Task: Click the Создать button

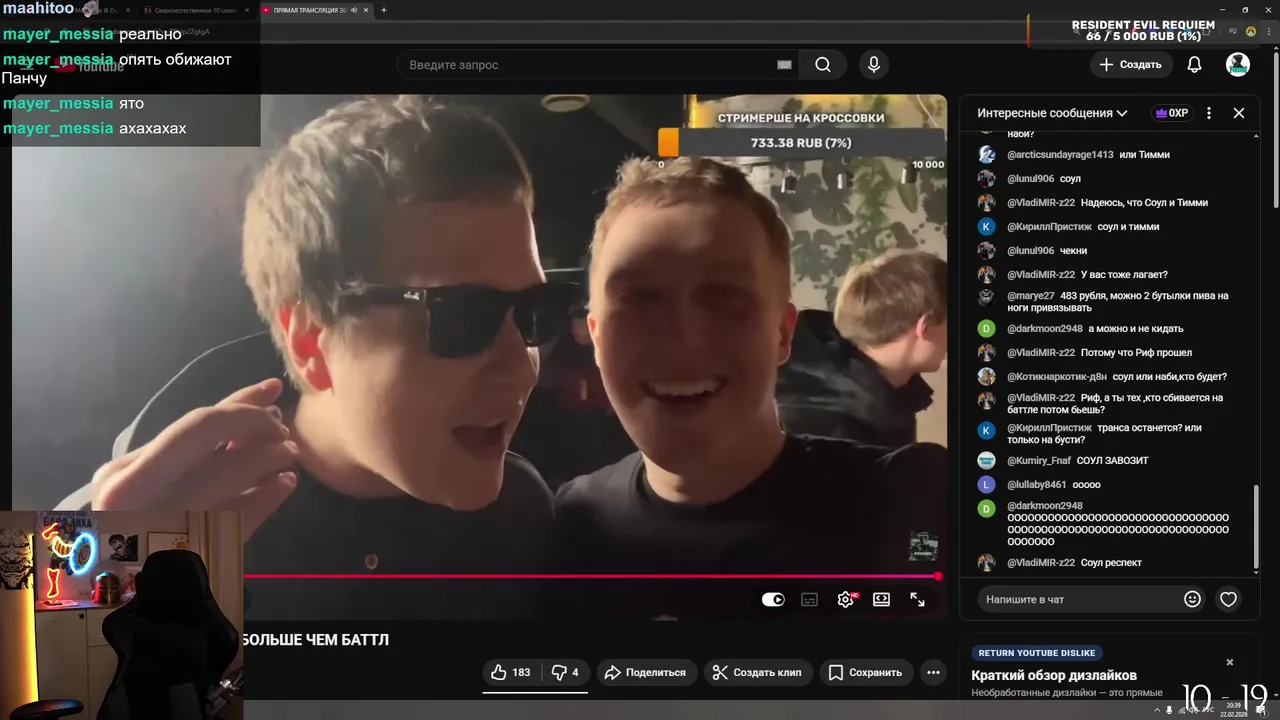Action: pos(1131,65)
